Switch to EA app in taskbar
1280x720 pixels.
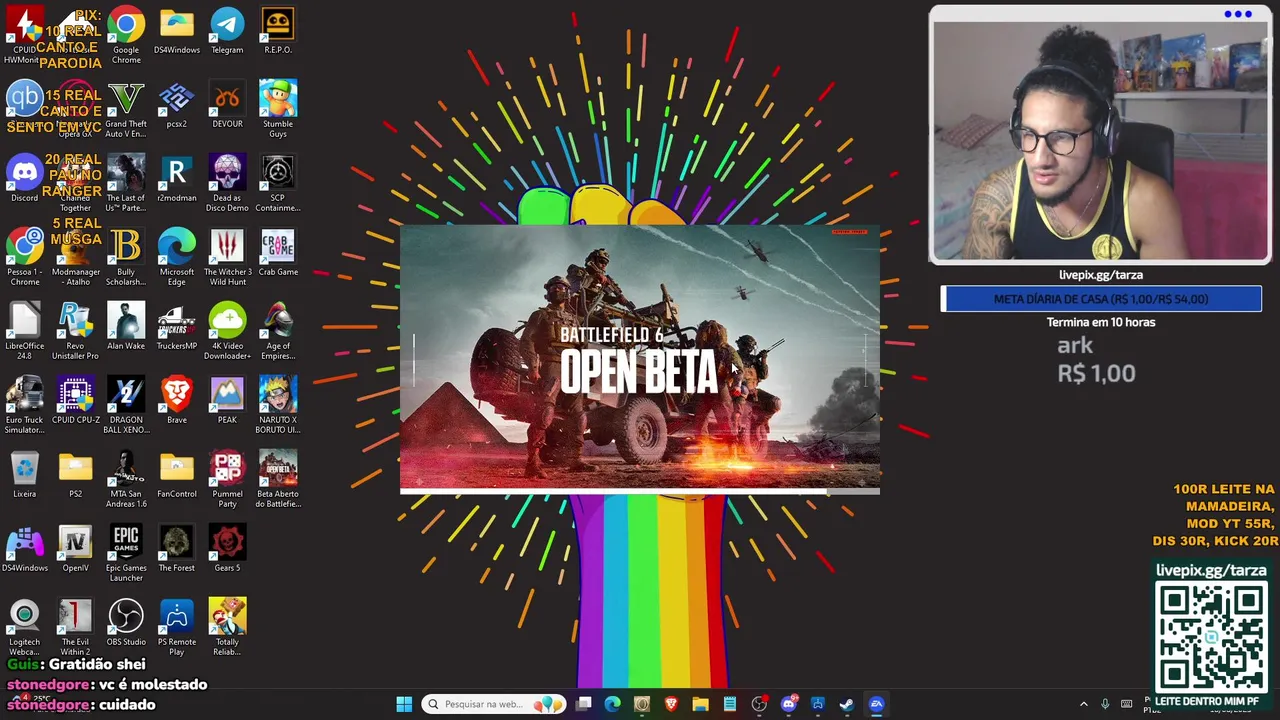[876, 704]
